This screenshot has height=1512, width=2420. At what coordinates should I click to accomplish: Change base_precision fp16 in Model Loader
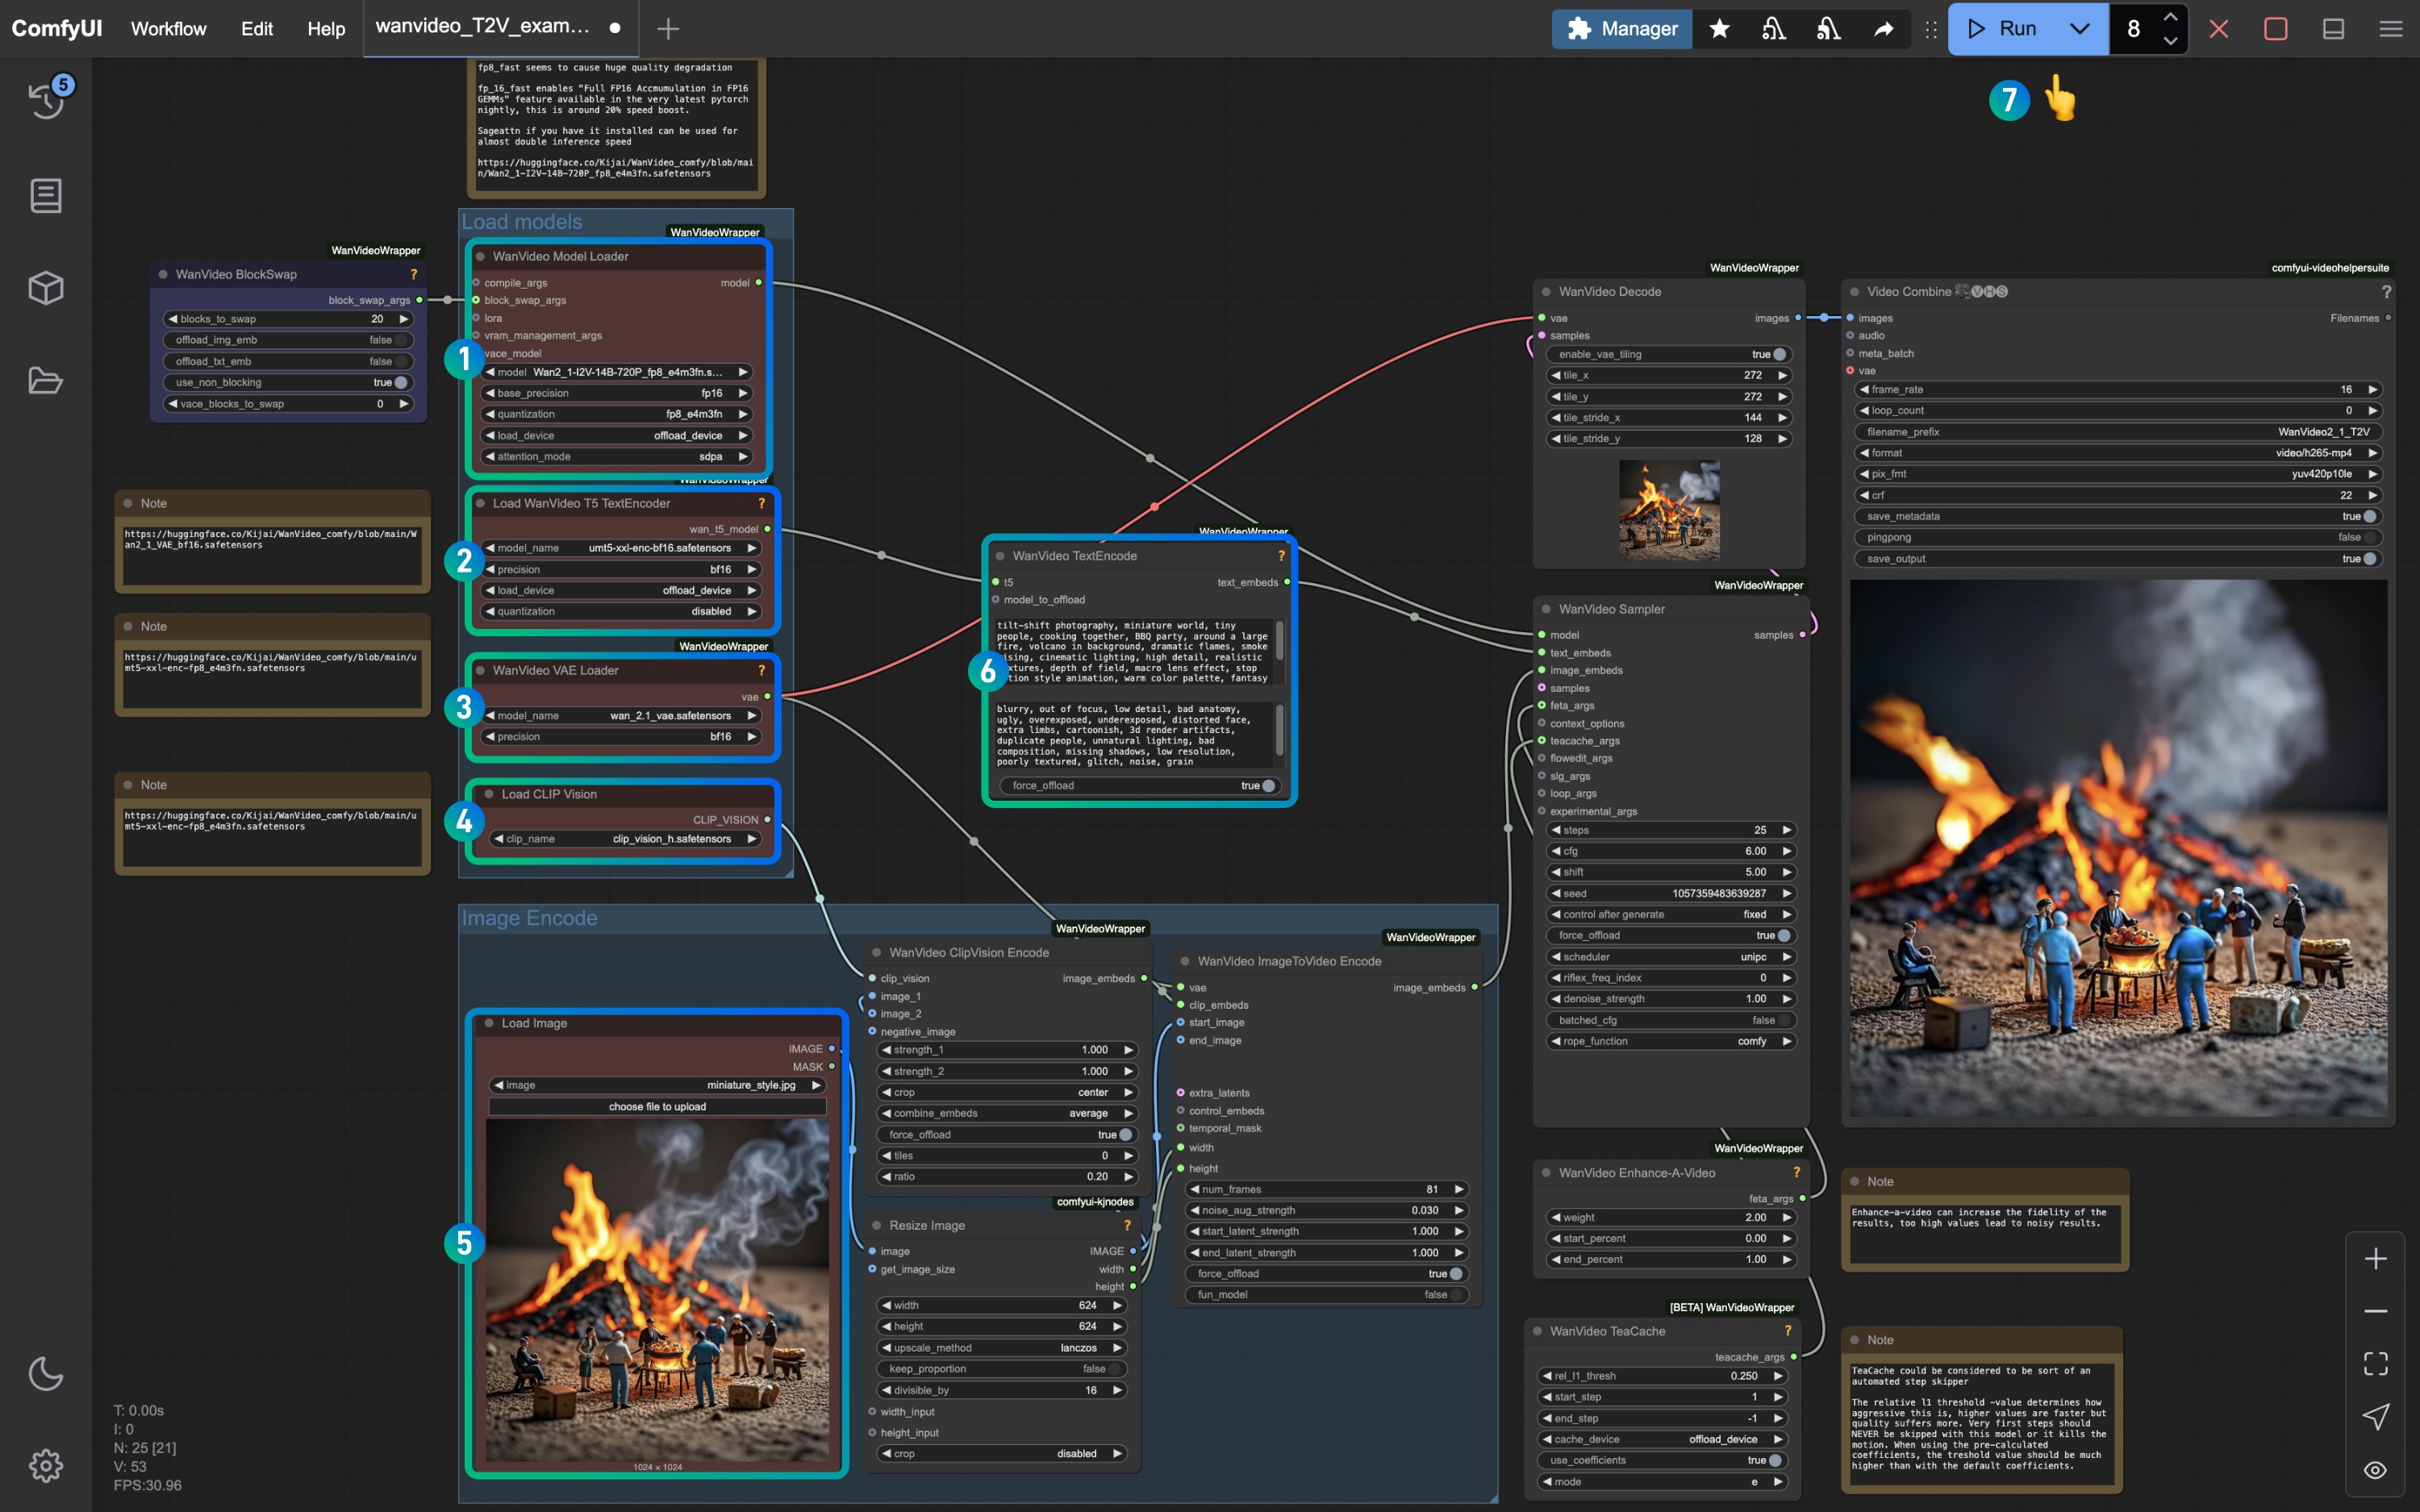[x=618, y=393]
